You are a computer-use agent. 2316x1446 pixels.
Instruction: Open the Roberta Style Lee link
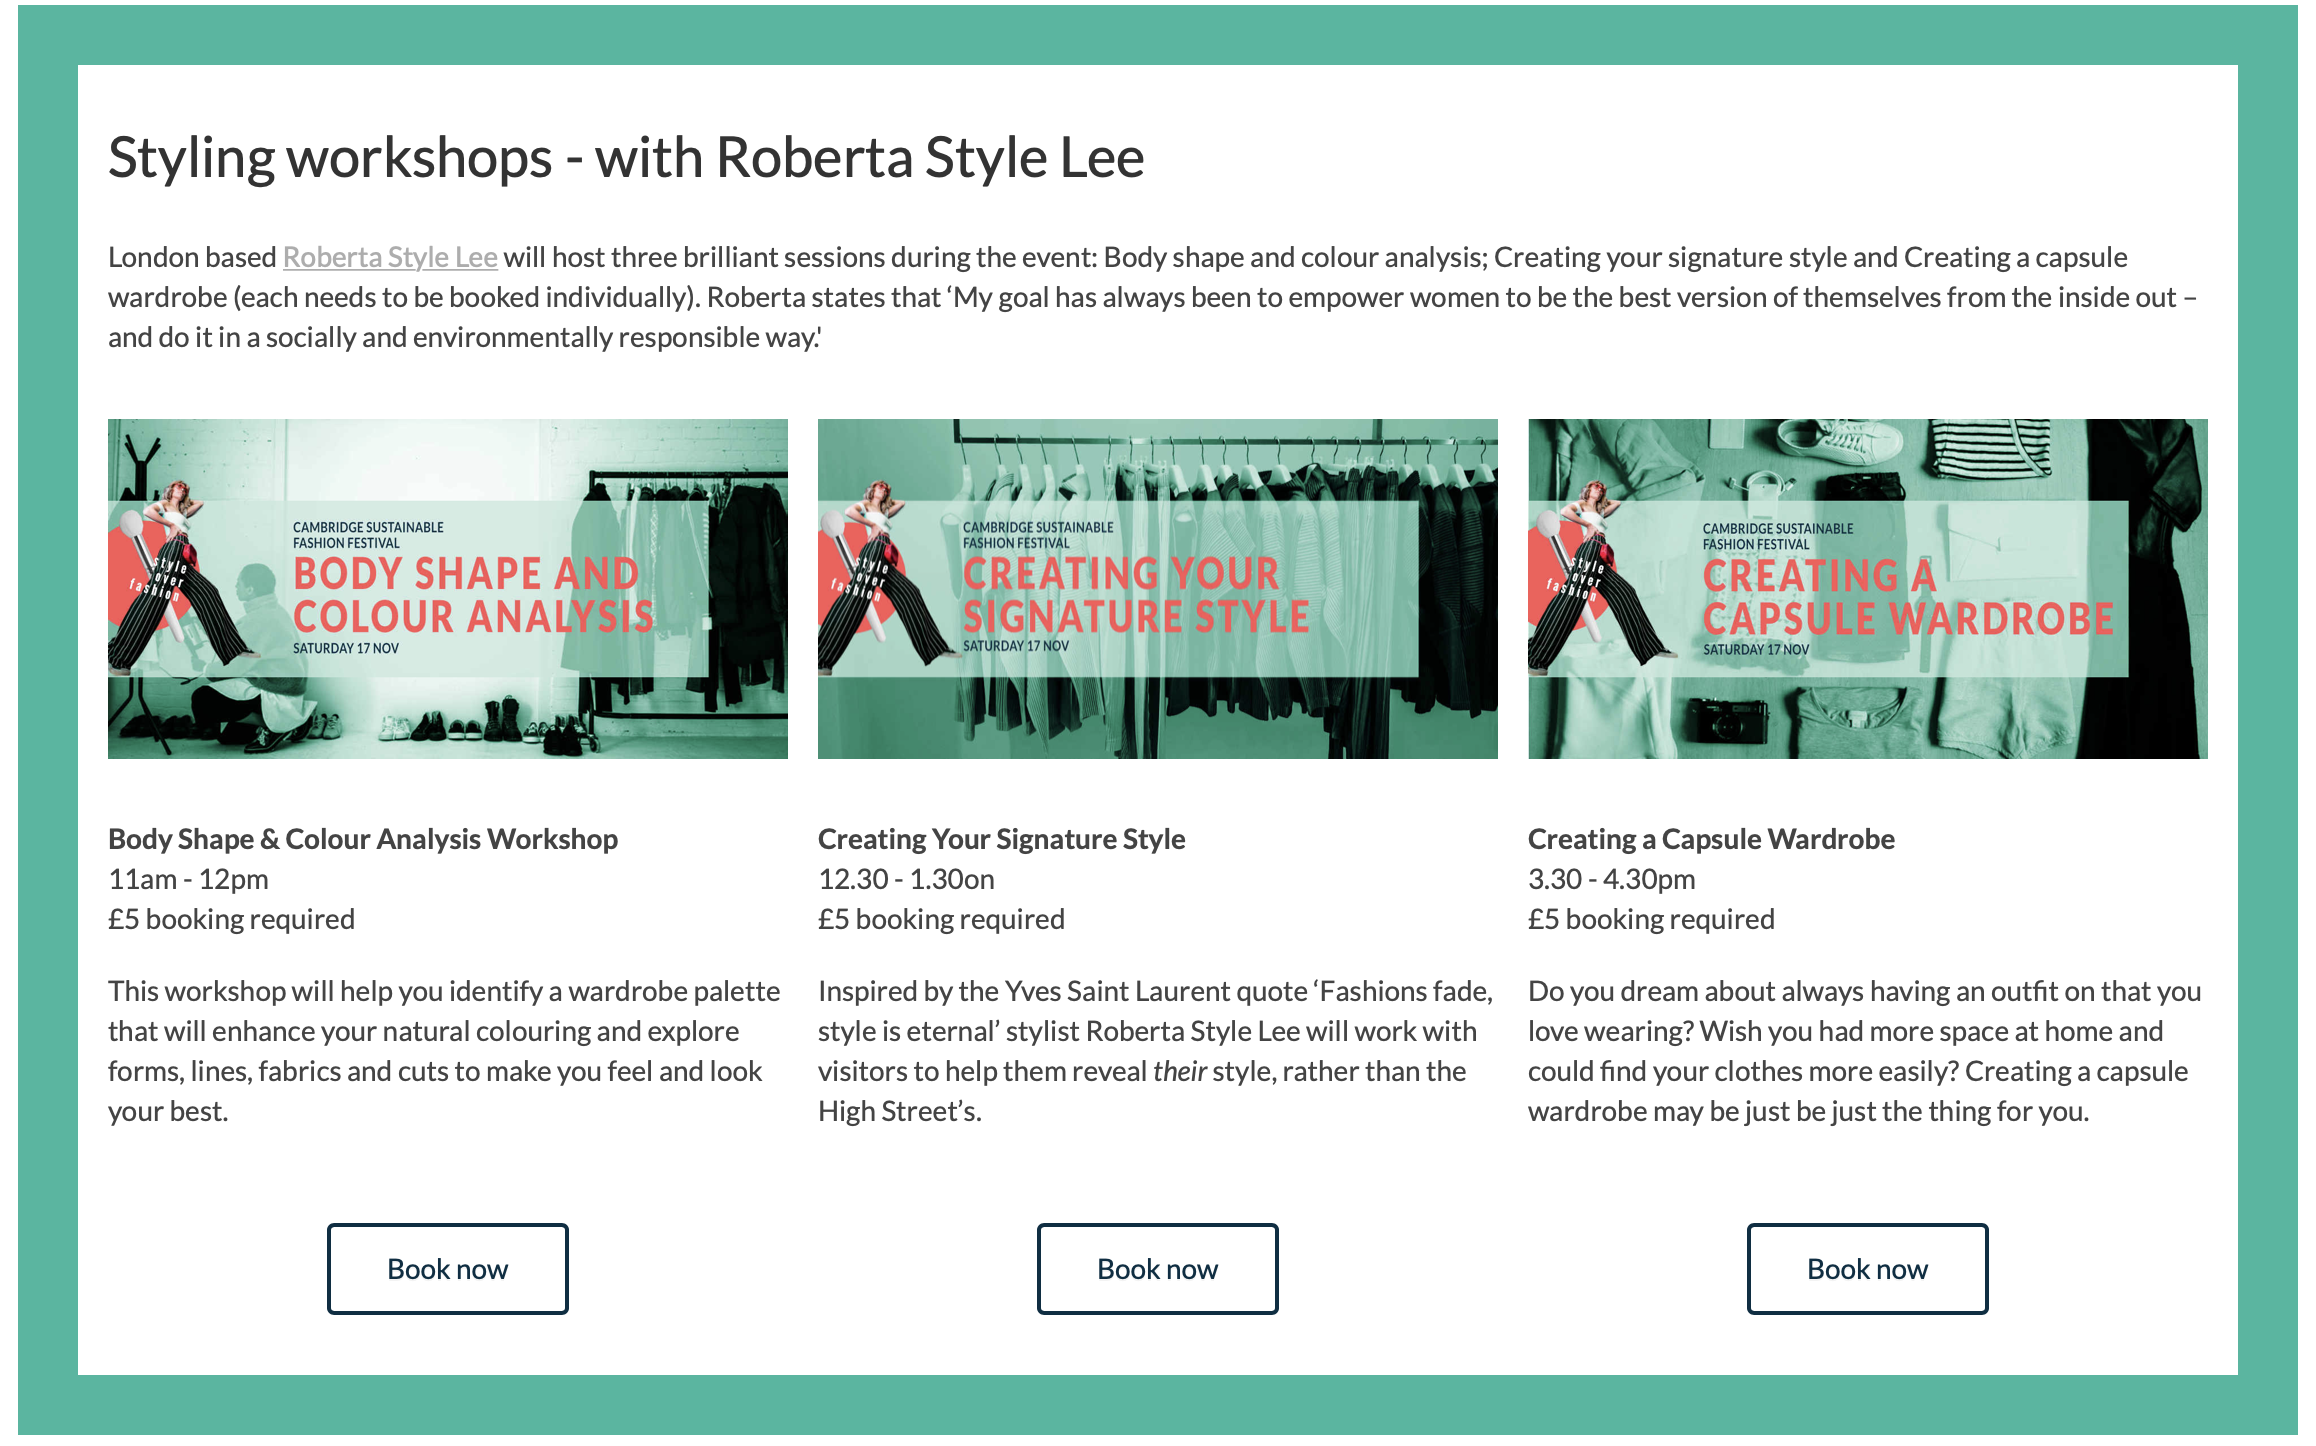coord(390,258)
